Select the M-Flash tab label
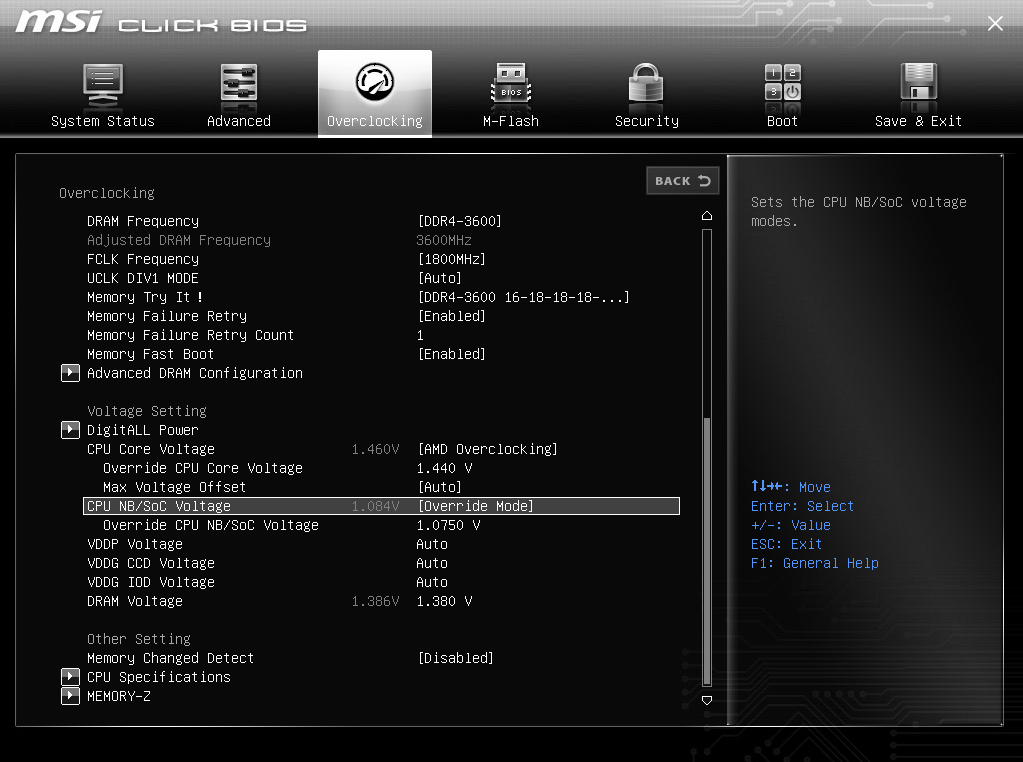This screenshot has width=1023, height=762. (x=511, y=121)
